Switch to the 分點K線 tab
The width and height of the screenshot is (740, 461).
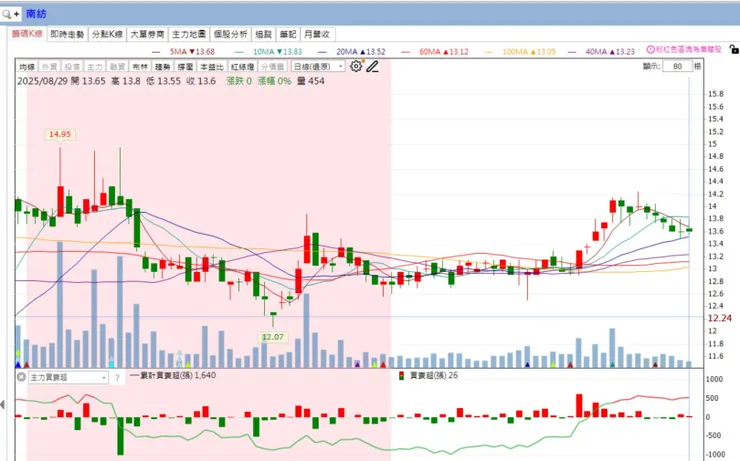point(108,34)
